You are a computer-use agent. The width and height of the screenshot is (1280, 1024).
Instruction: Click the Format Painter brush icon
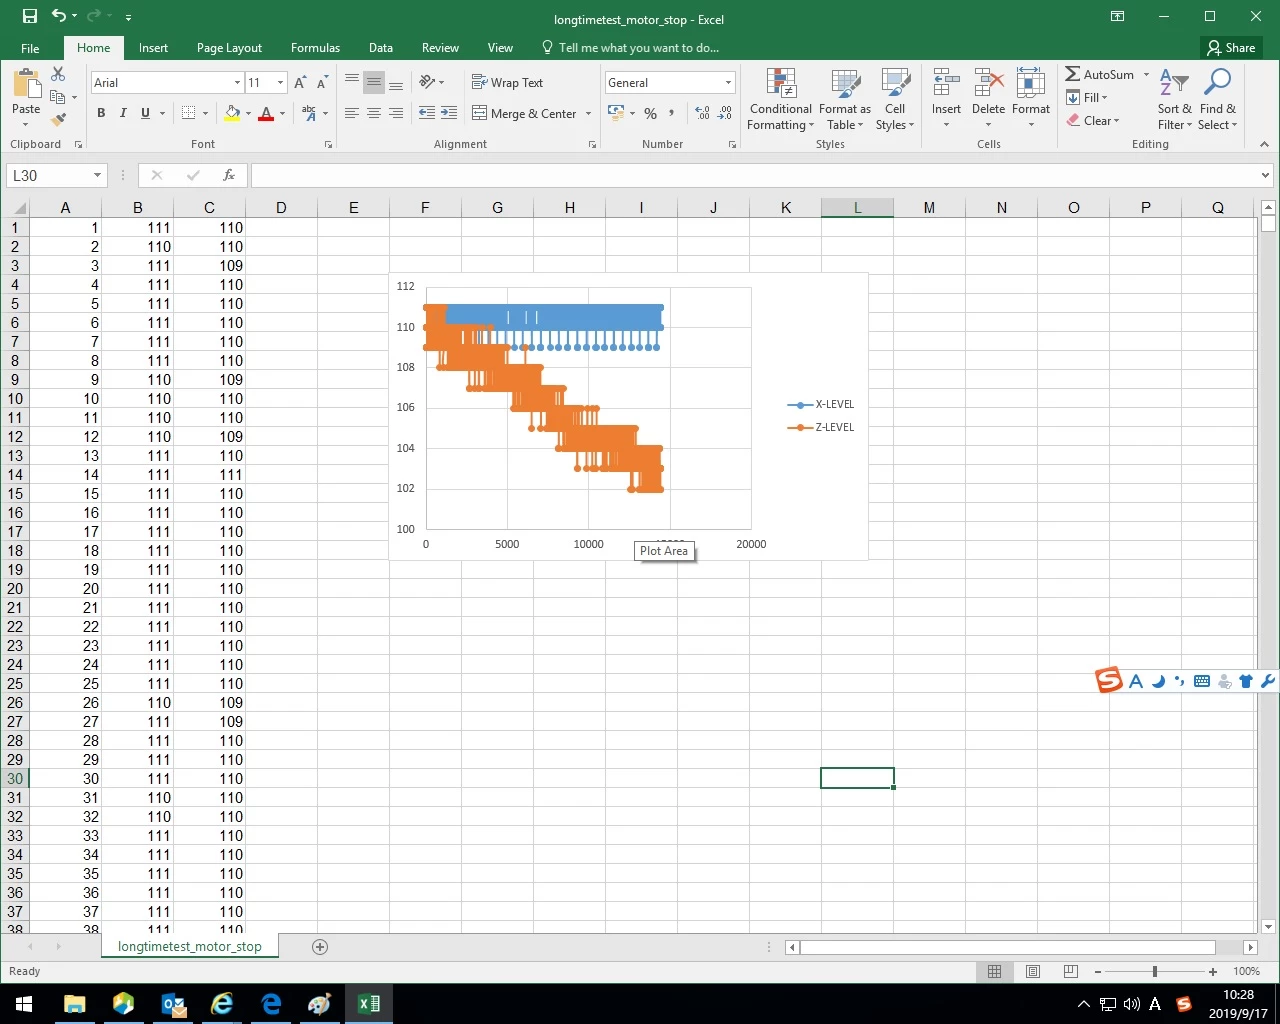click(59, 120)
